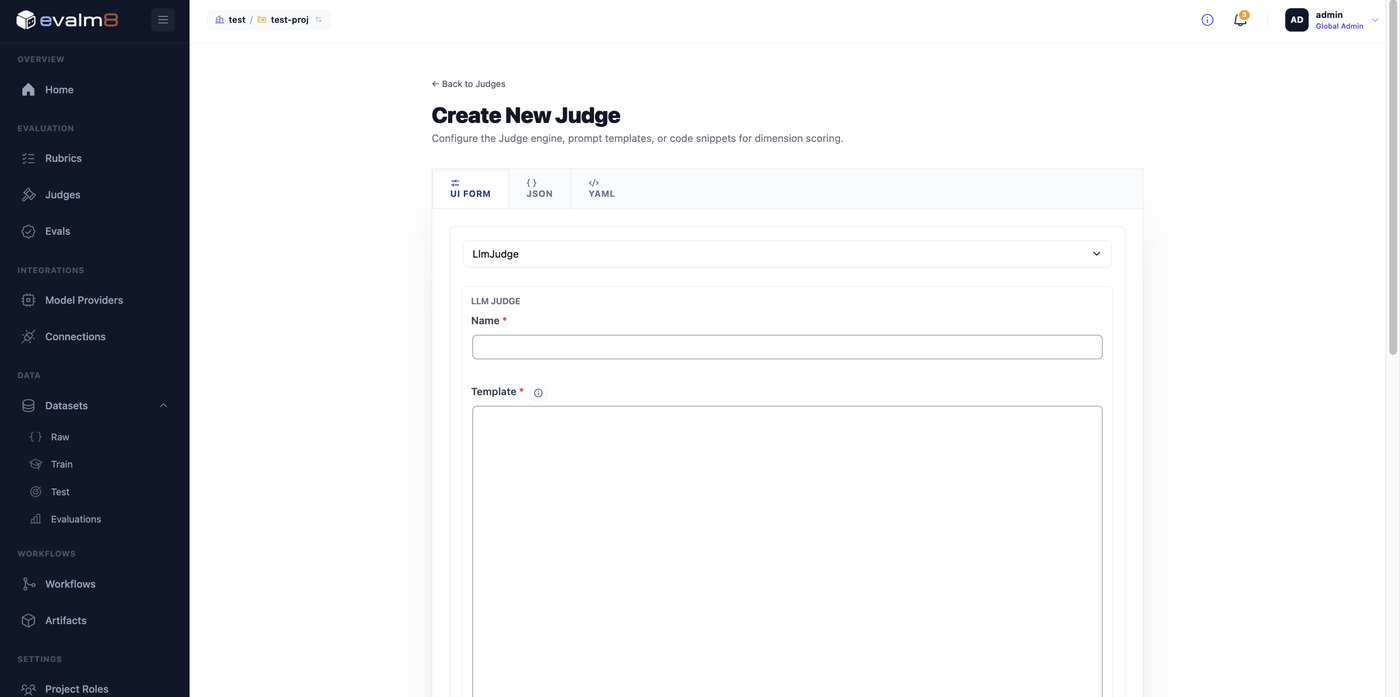Switch to the JSON tab
This screenshot has height=697, width=1400.
[539, 189]
